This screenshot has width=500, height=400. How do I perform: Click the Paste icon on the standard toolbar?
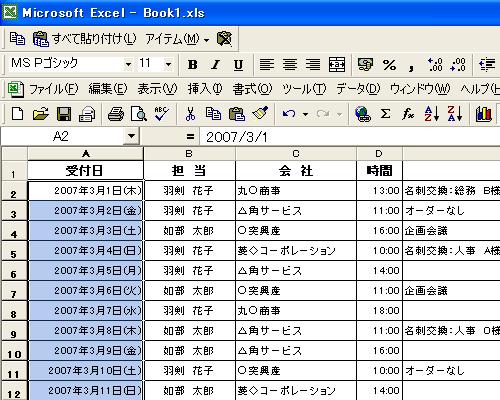click(x=237, y=114)
